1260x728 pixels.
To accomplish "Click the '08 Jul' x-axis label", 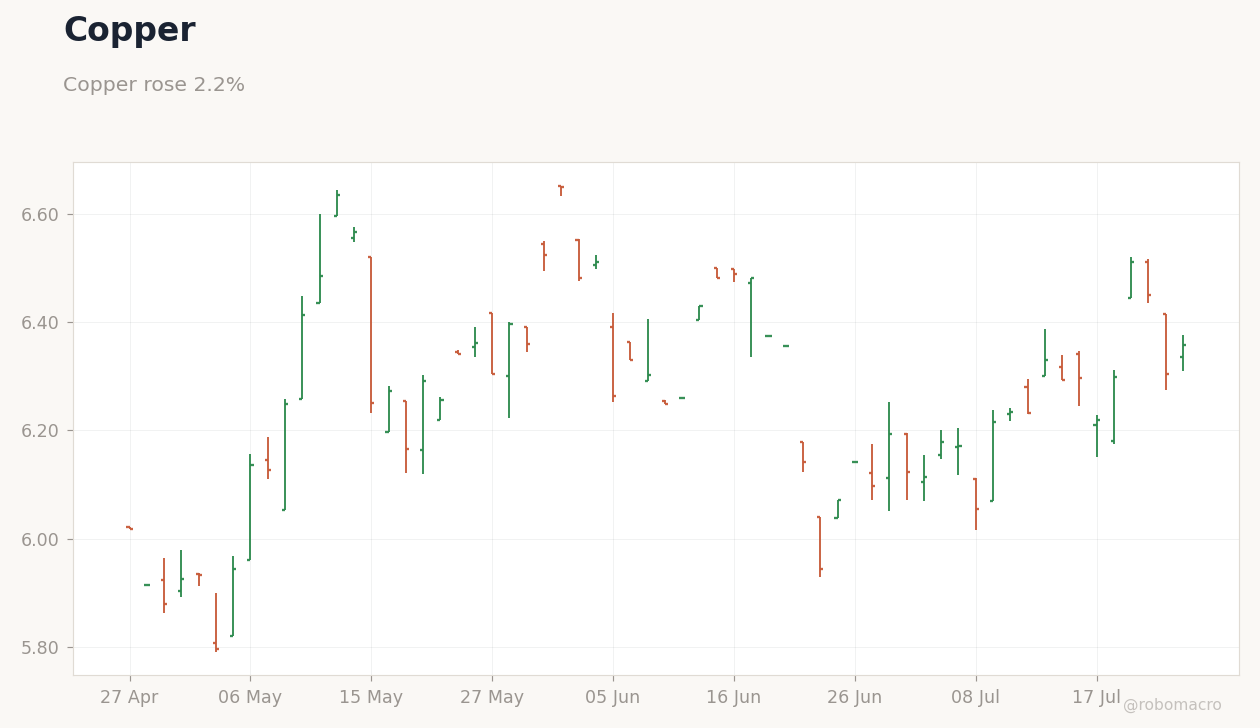I will coord(976,697).
